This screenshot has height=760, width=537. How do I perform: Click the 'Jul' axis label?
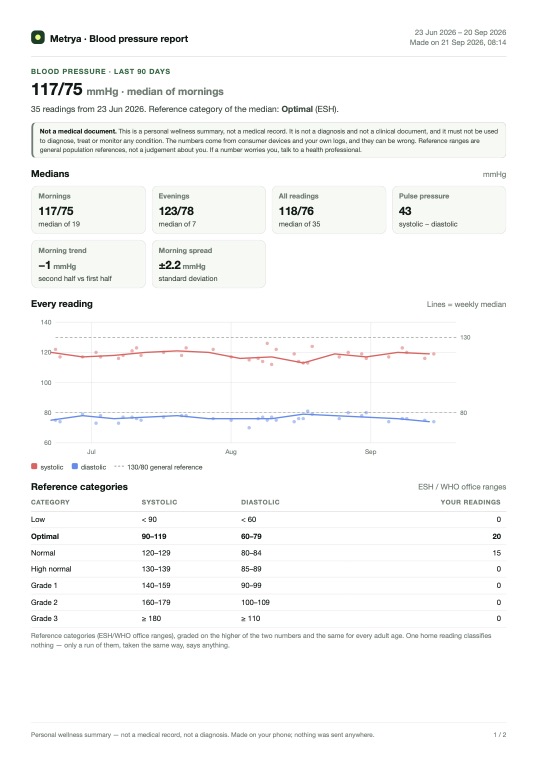91,452
